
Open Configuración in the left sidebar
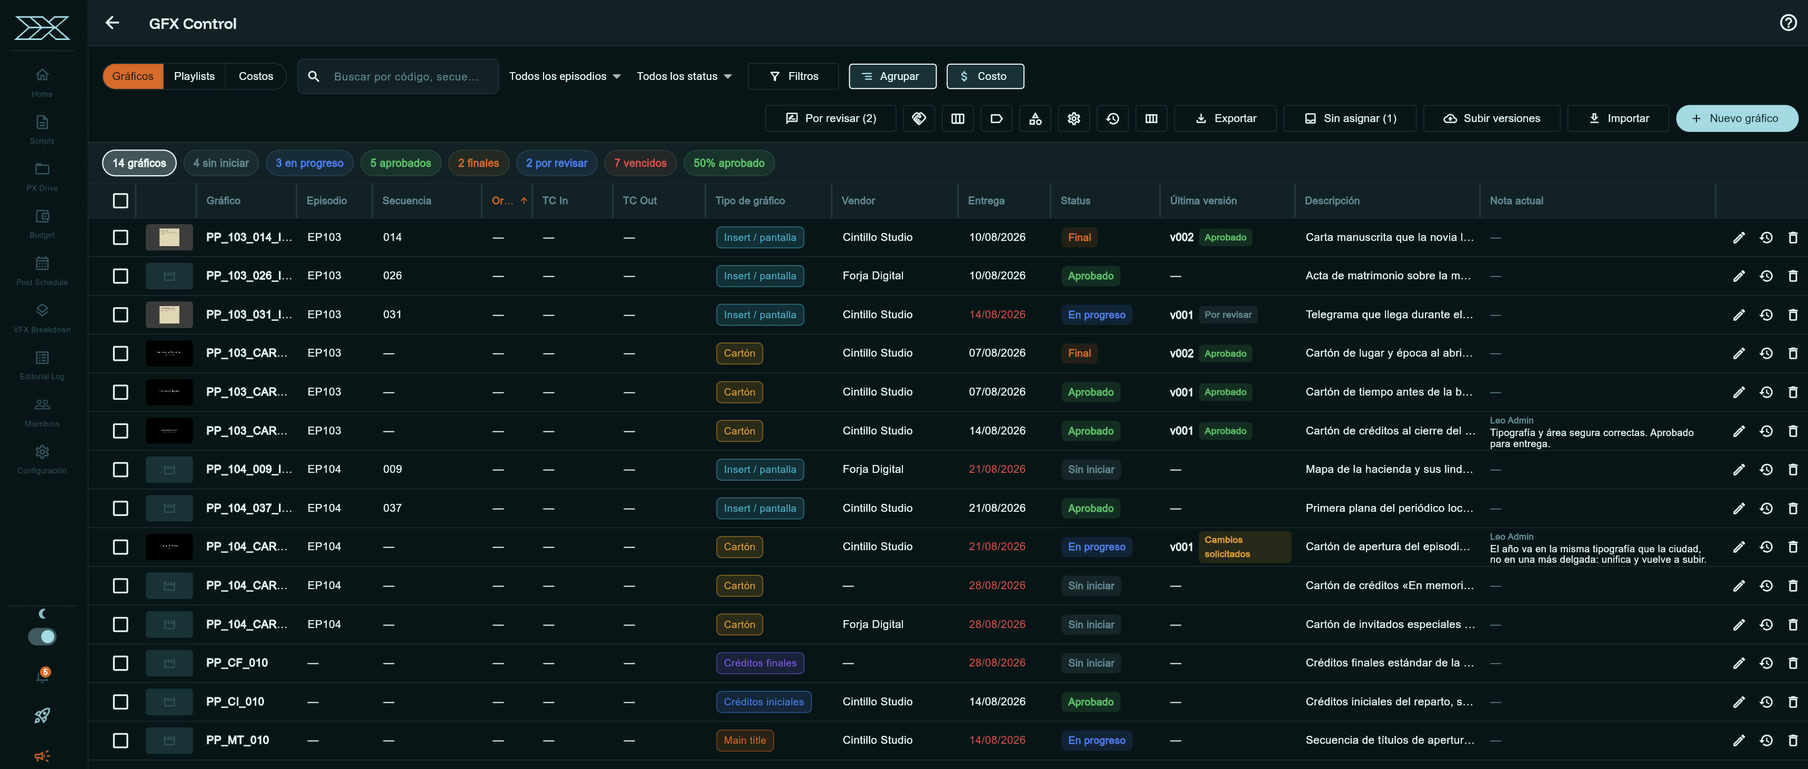[x=42, y=458]
